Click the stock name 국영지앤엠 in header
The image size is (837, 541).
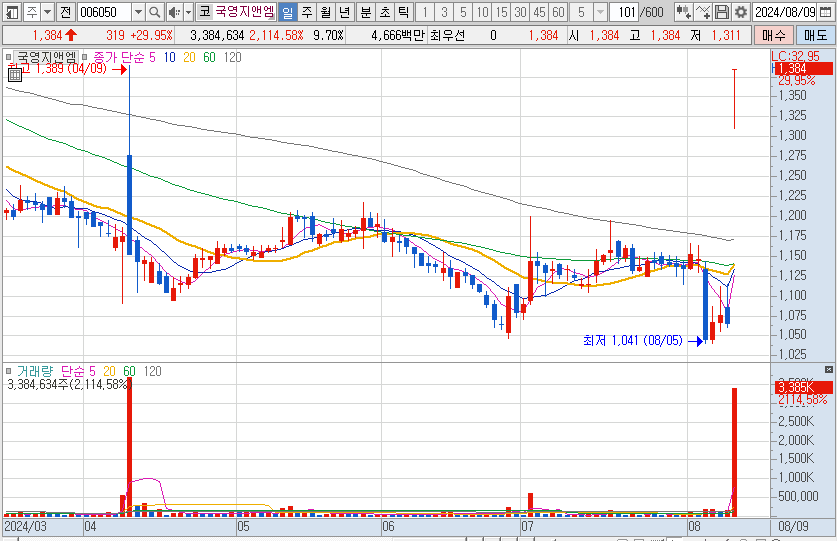[244, 12]
